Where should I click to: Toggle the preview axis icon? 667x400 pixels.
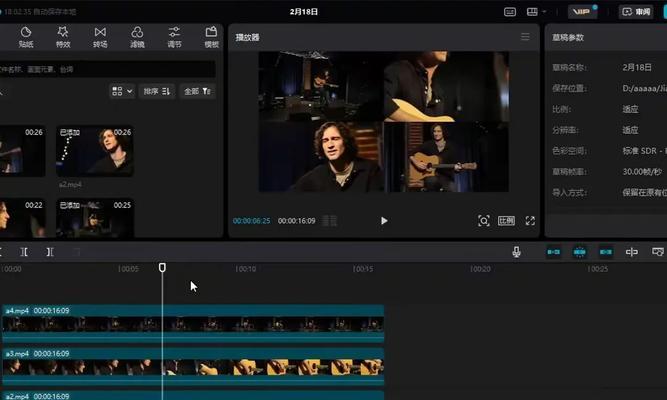[x=632, y=252]
